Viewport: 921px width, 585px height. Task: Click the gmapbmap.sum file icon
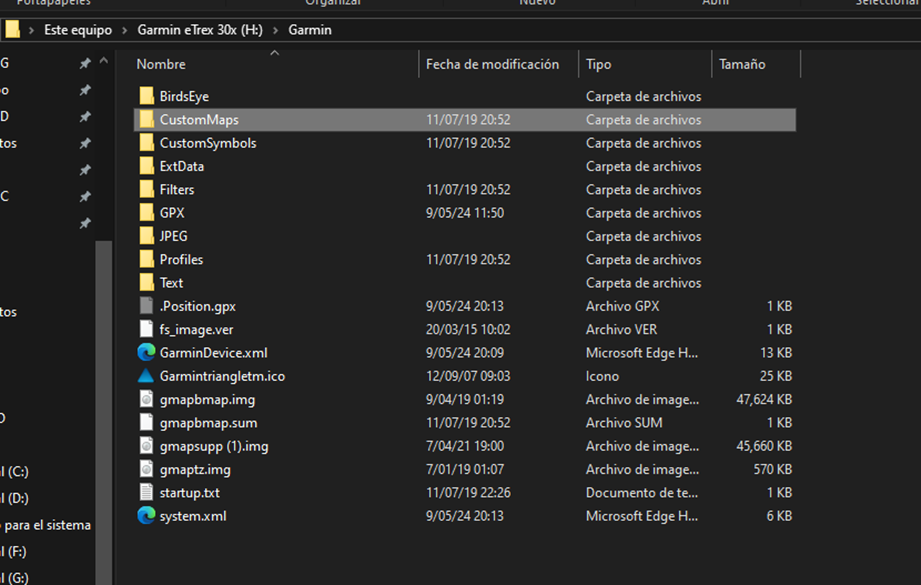click(x=146, y=422)
